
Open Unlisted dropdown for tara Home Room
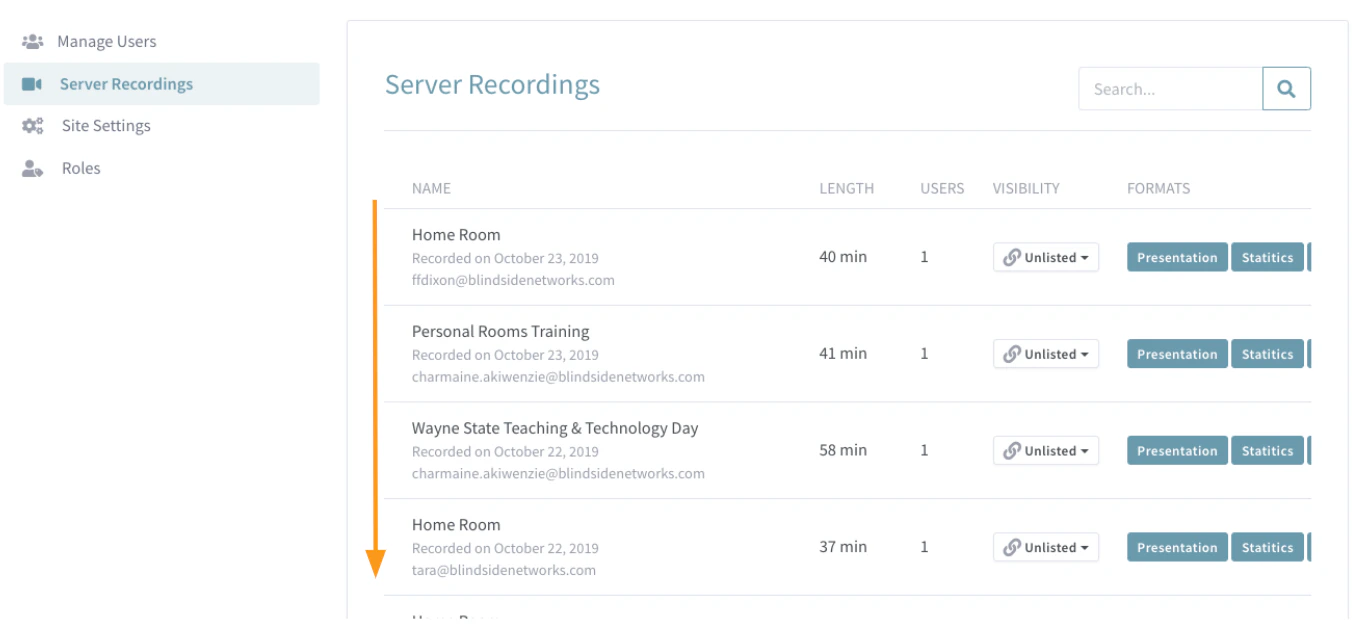pos(1045,547)
